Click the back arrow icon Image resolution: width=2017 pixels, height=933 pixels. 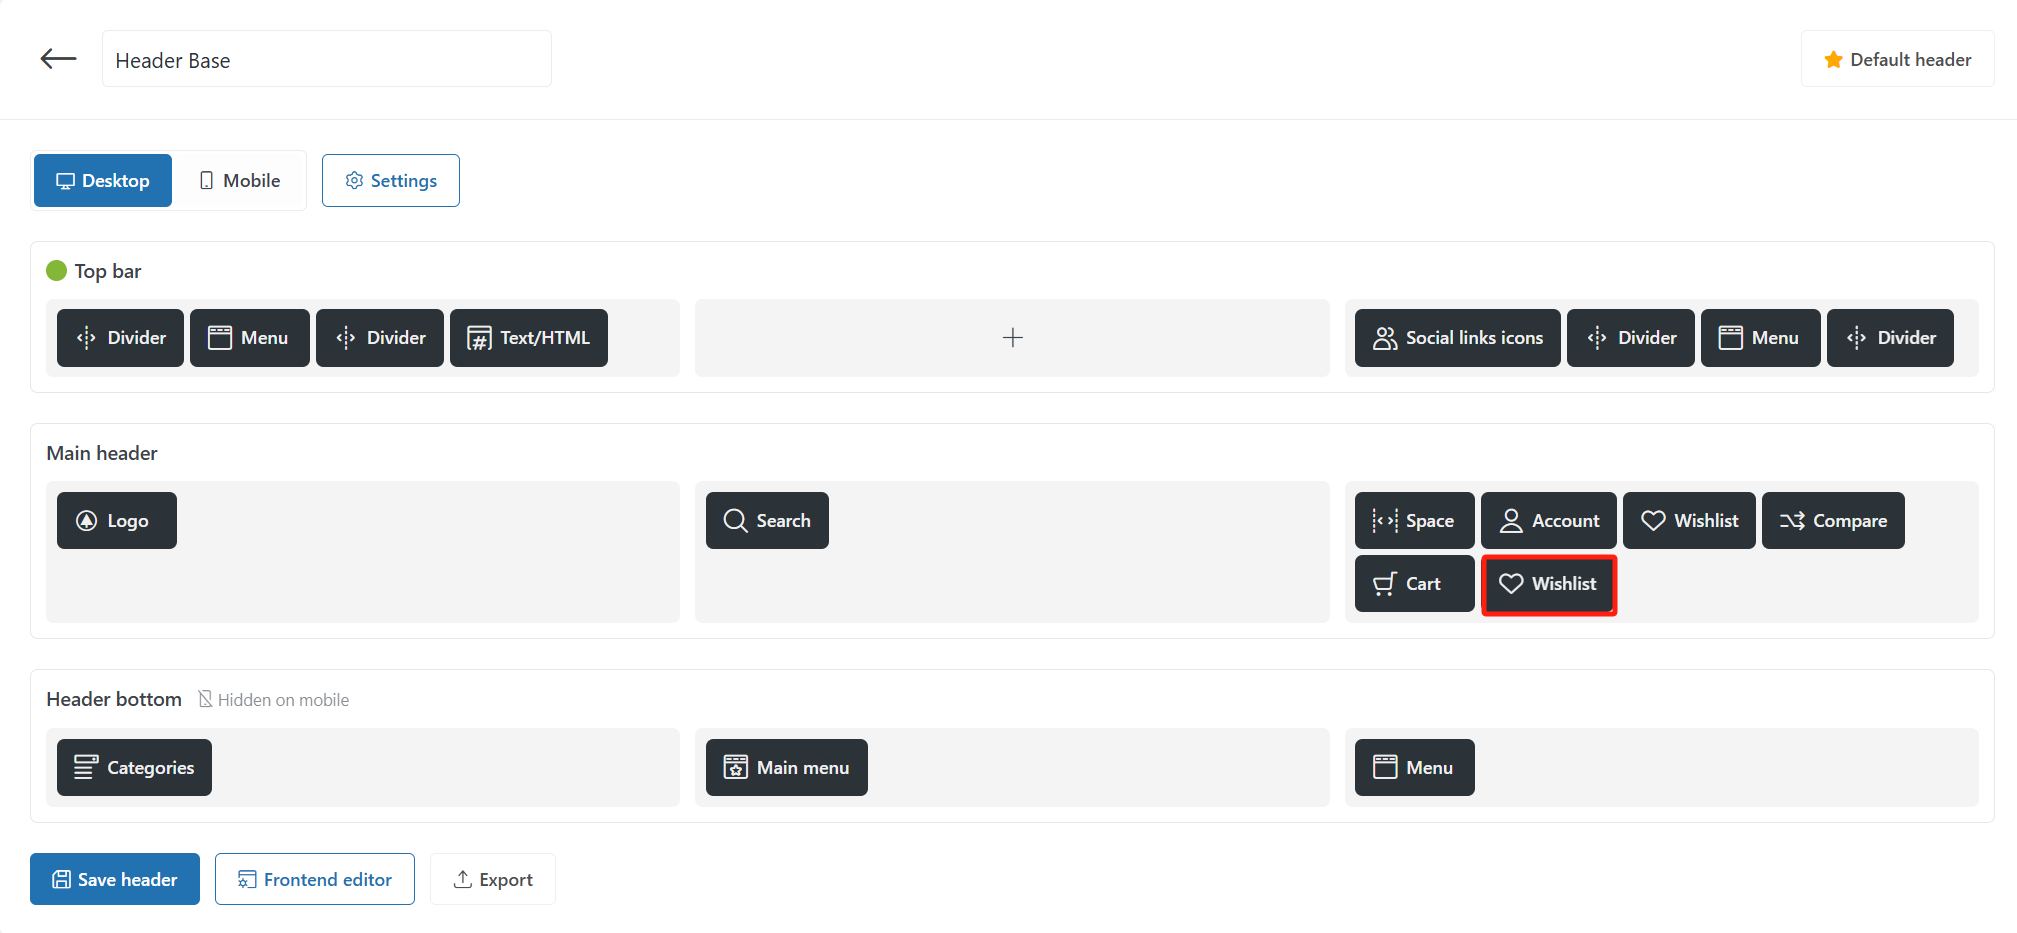pyautogui.click(x=58, y=59)
